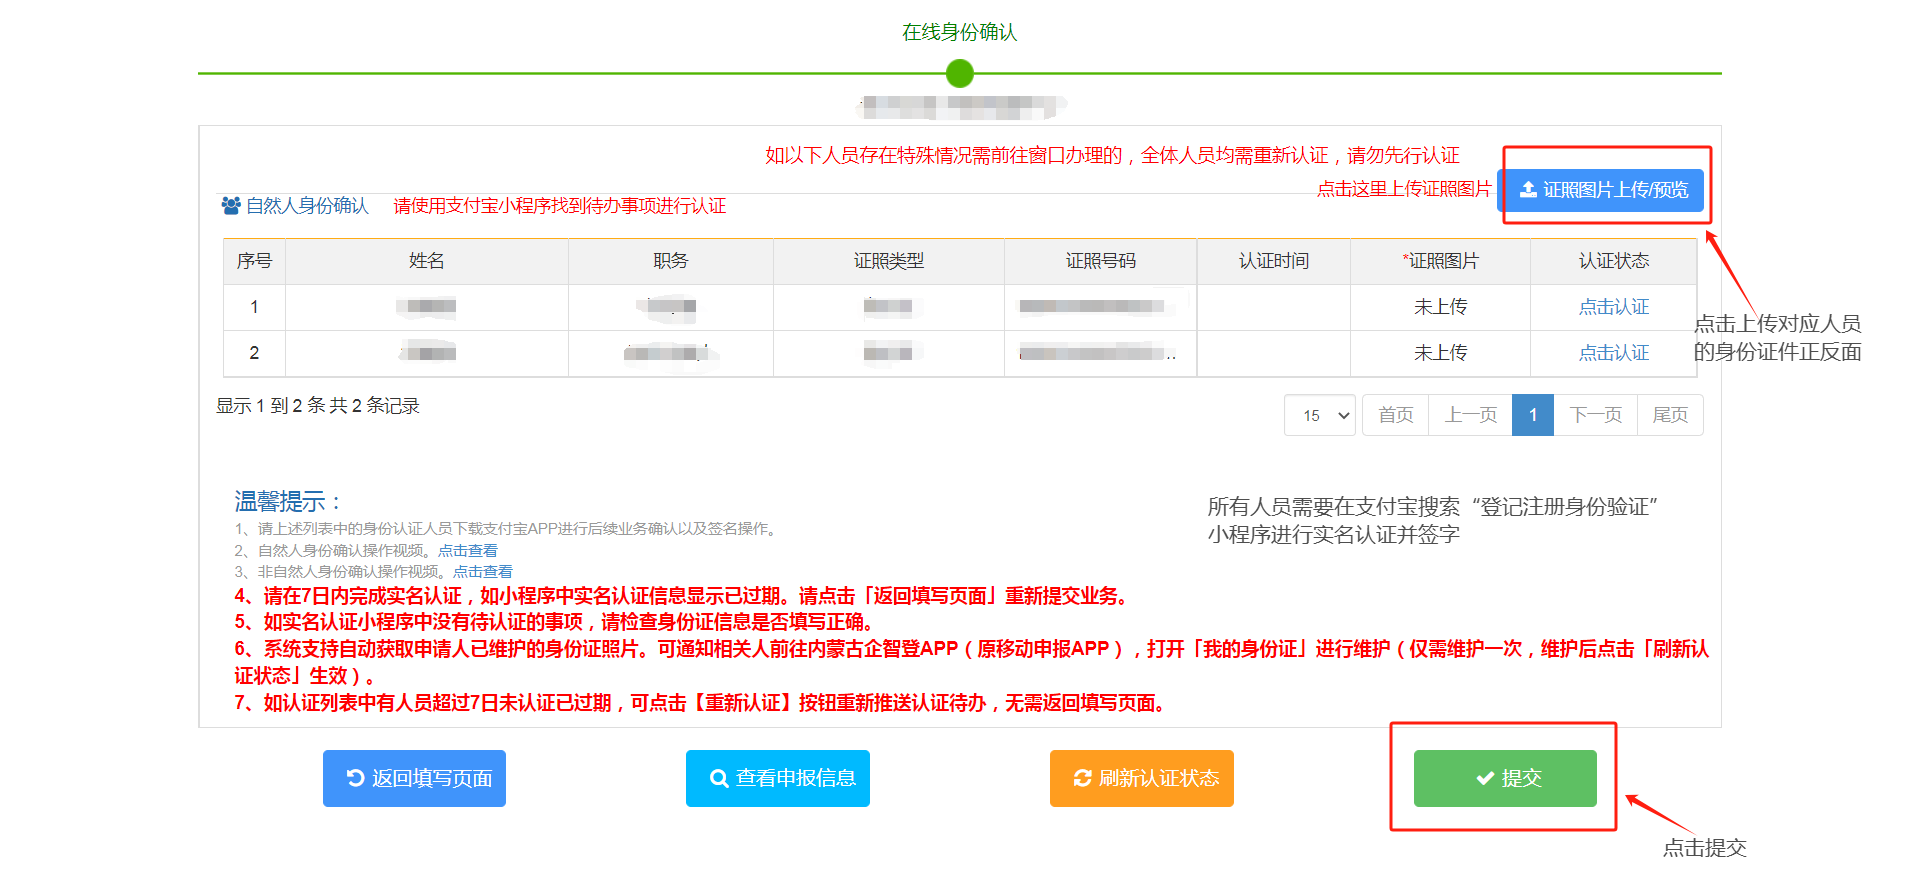
Task: Go to 首页 first page
Action: [1395, 415]
